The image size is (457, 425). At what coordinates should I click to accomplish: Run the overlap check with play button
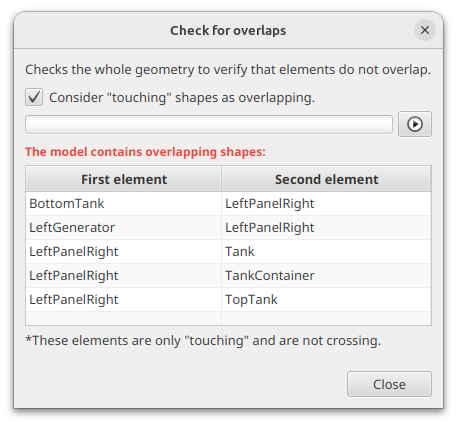coord(415,124)
